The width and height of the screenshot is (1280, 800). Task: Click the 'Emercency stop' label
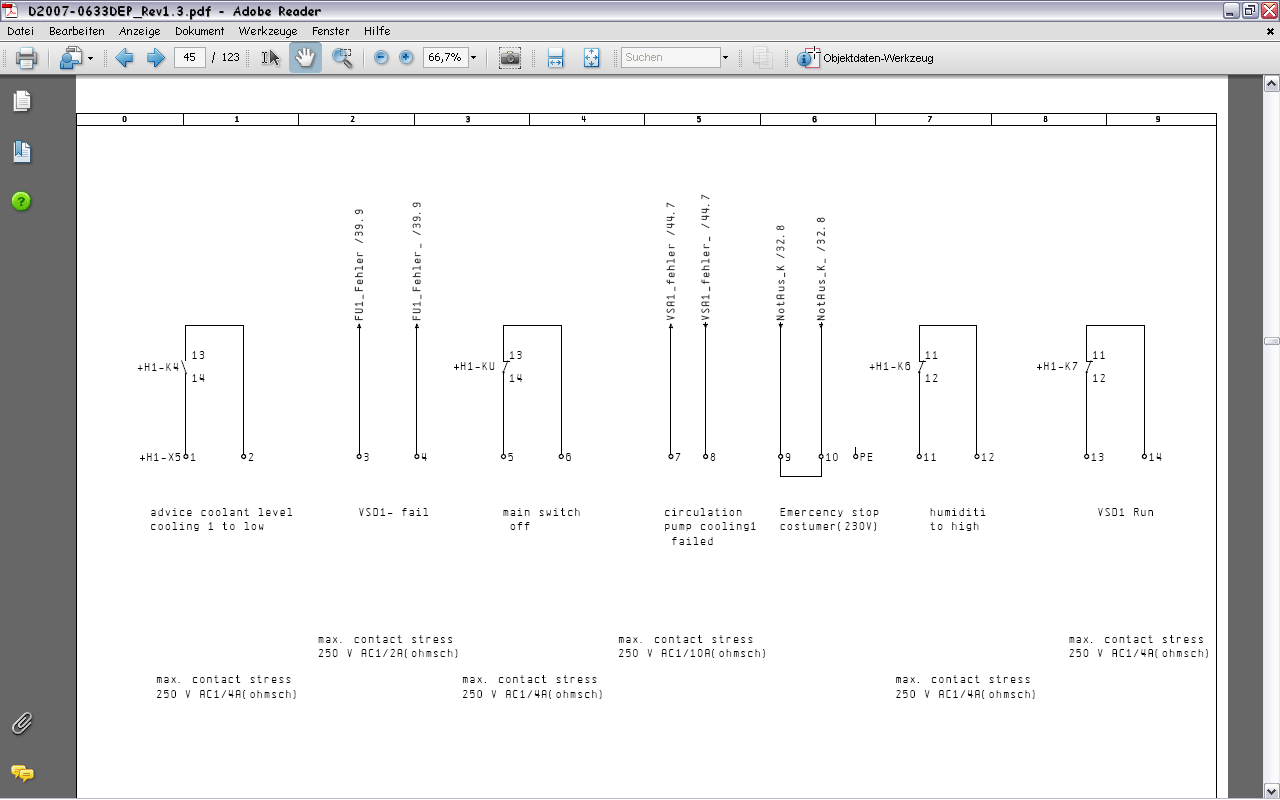(829, 512)
